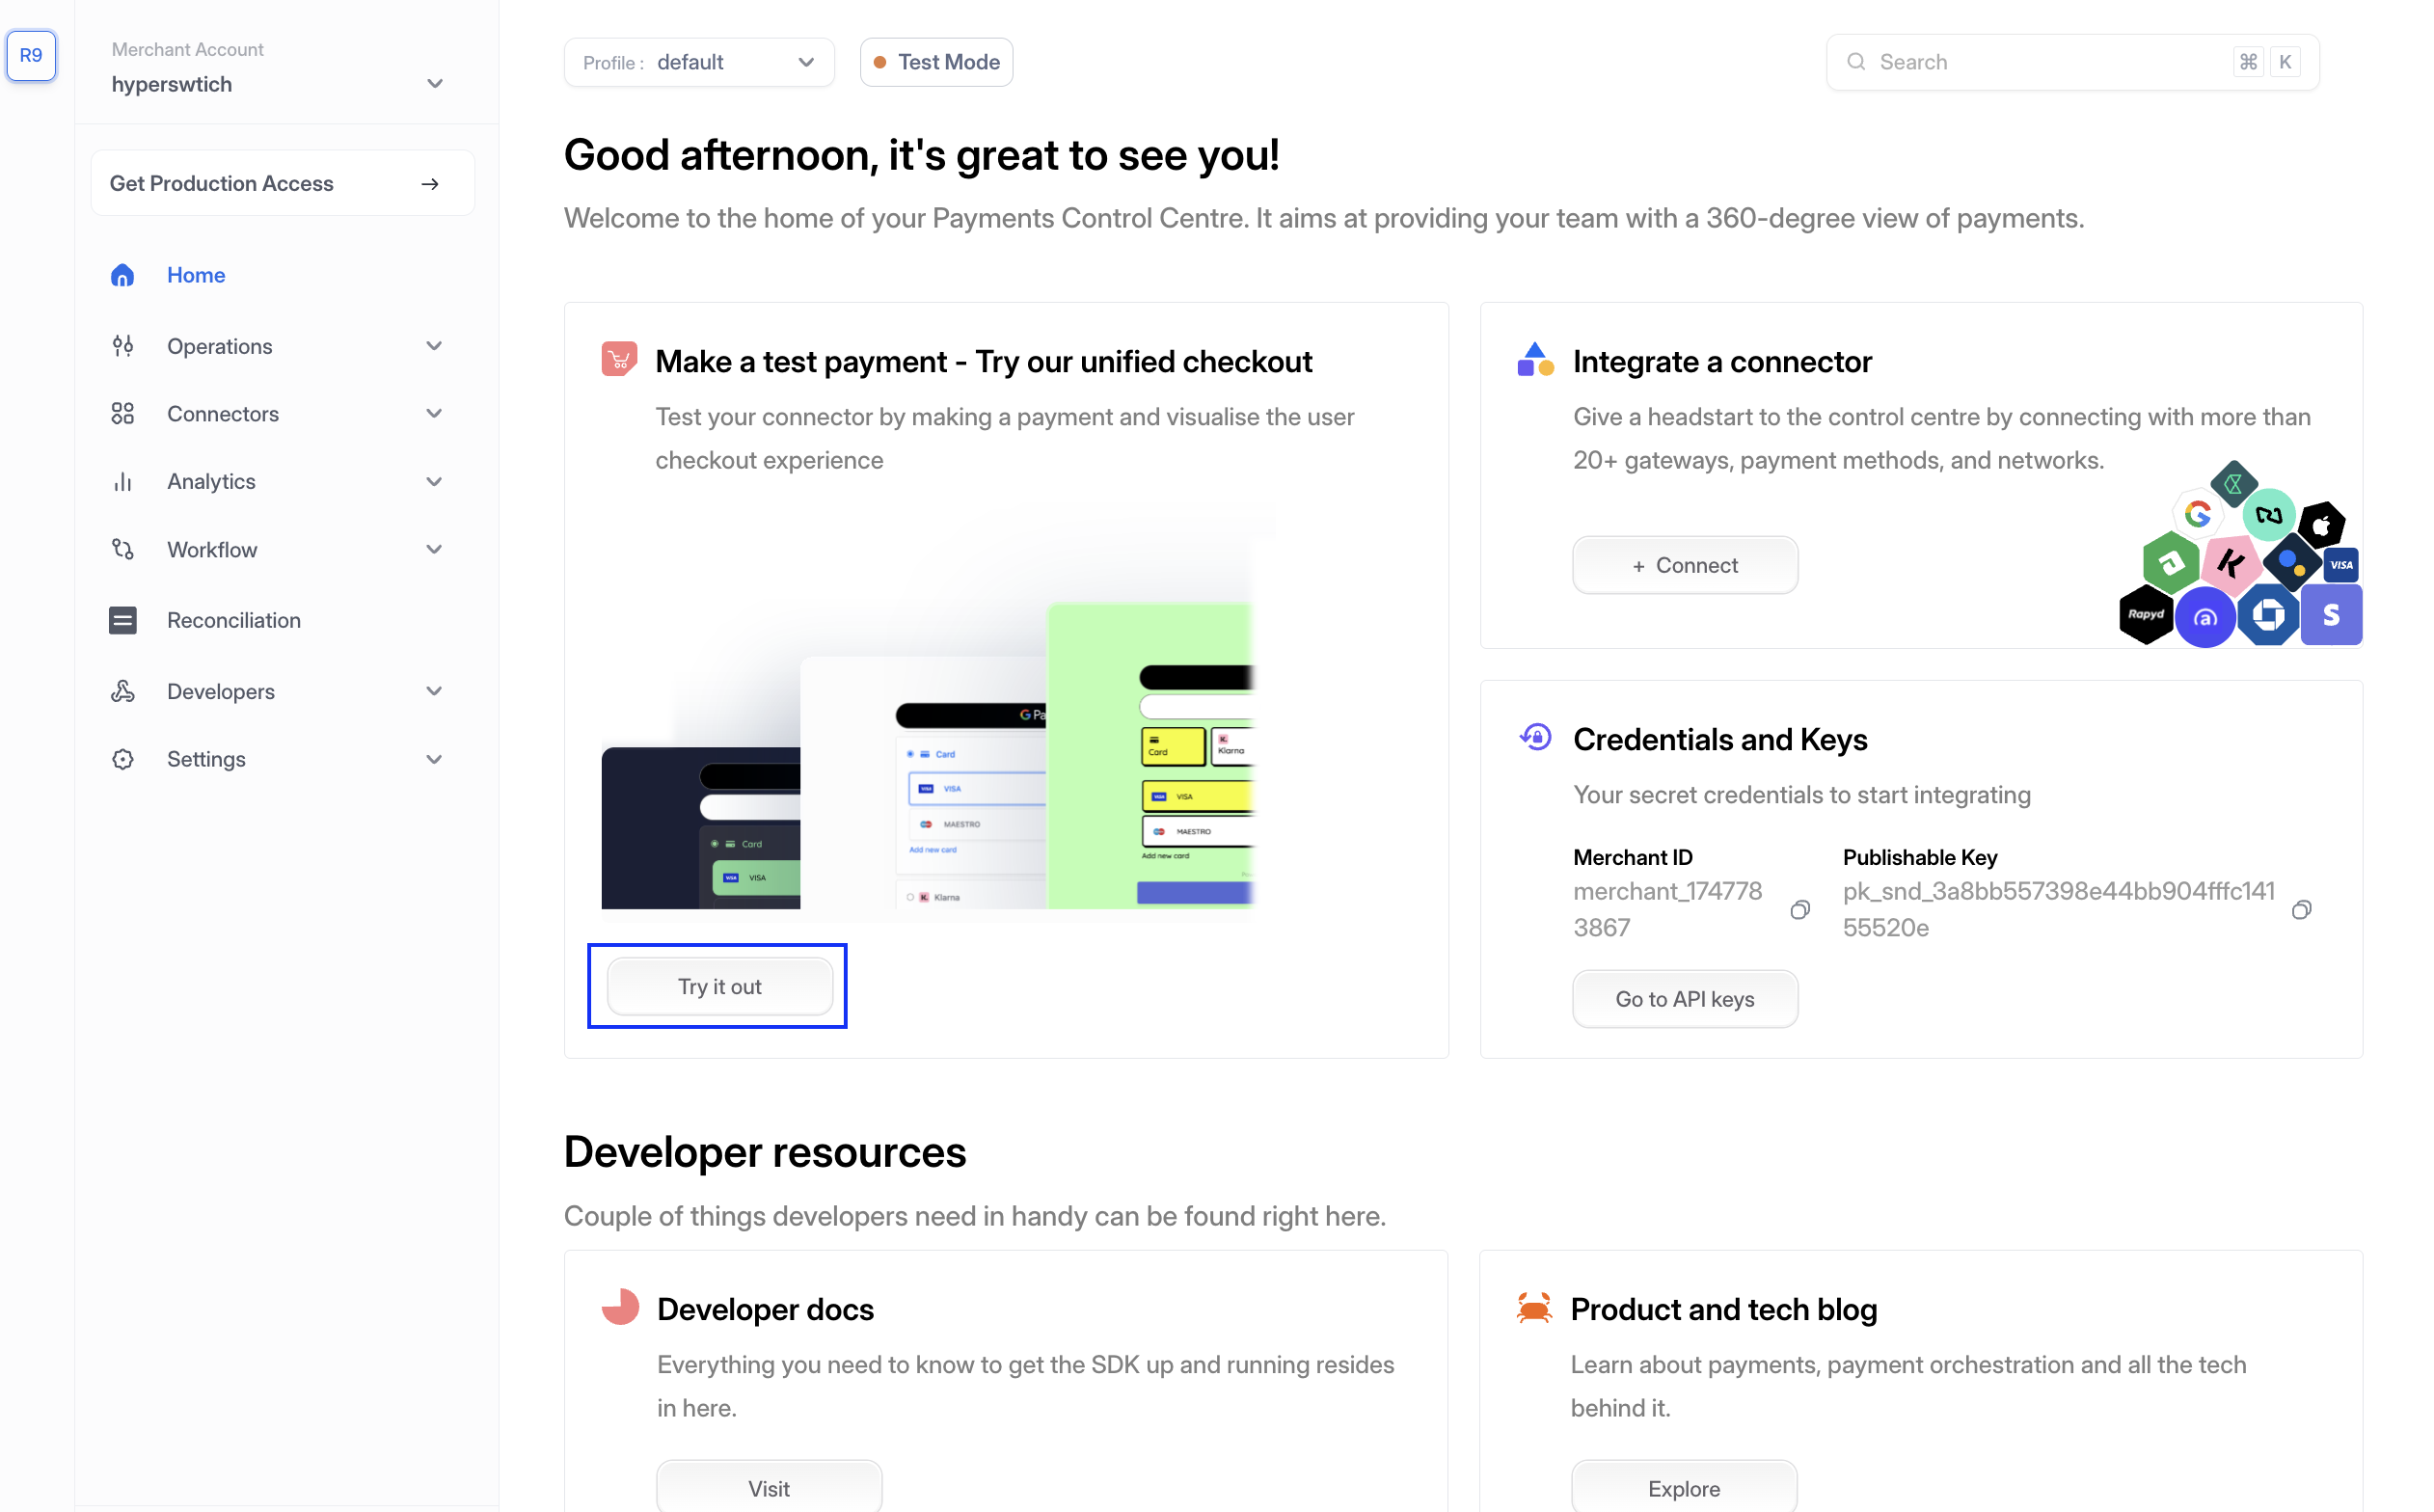Copy the Merchant ID value
2434x1512 pixels.
pos(1799,909)
